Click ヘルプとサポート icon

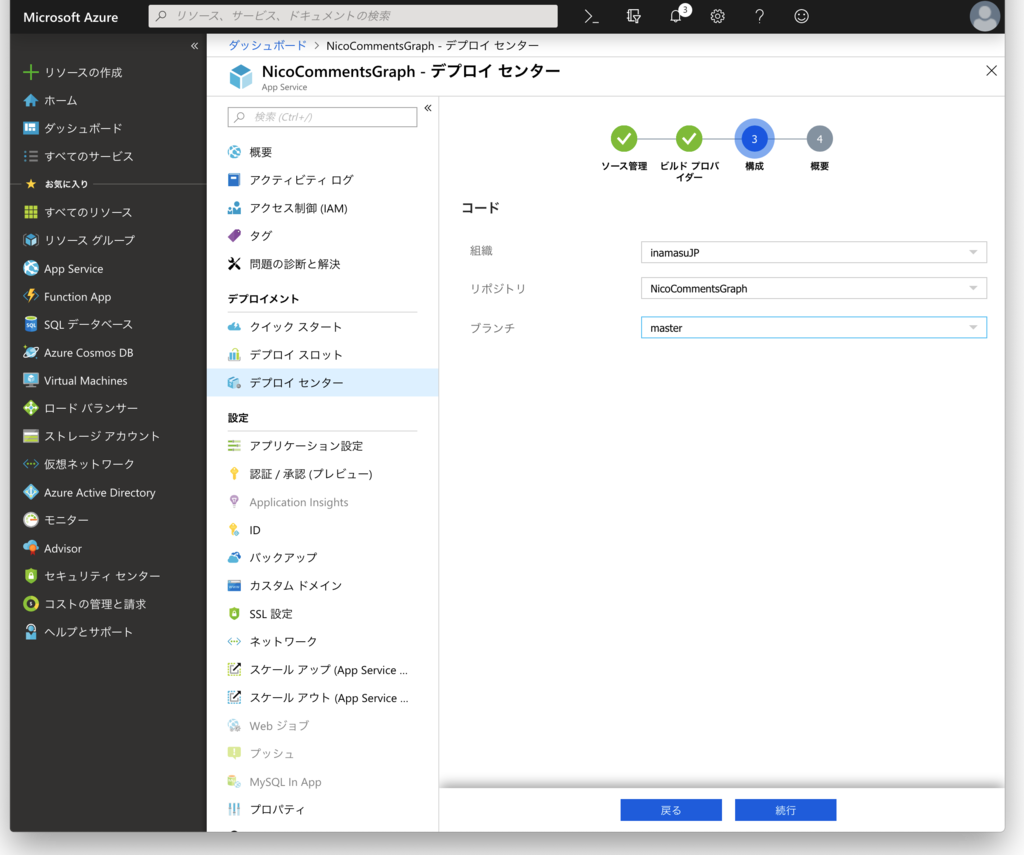[x=31, y=632]
